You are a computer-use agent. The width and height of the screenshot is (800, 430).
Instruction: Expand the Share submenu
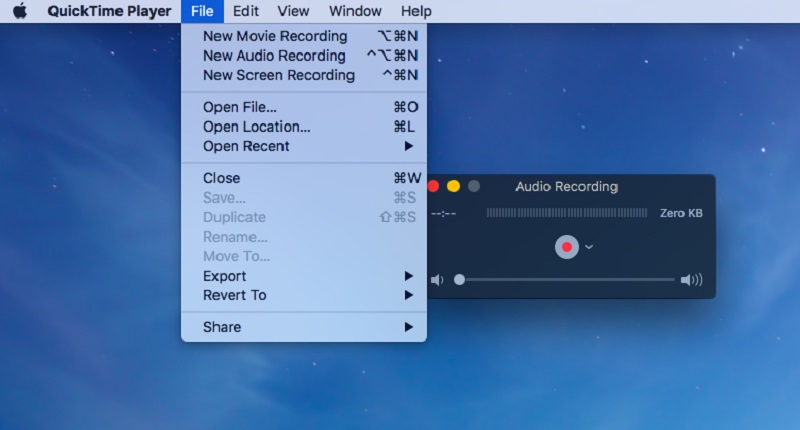(x=304, y=327)
